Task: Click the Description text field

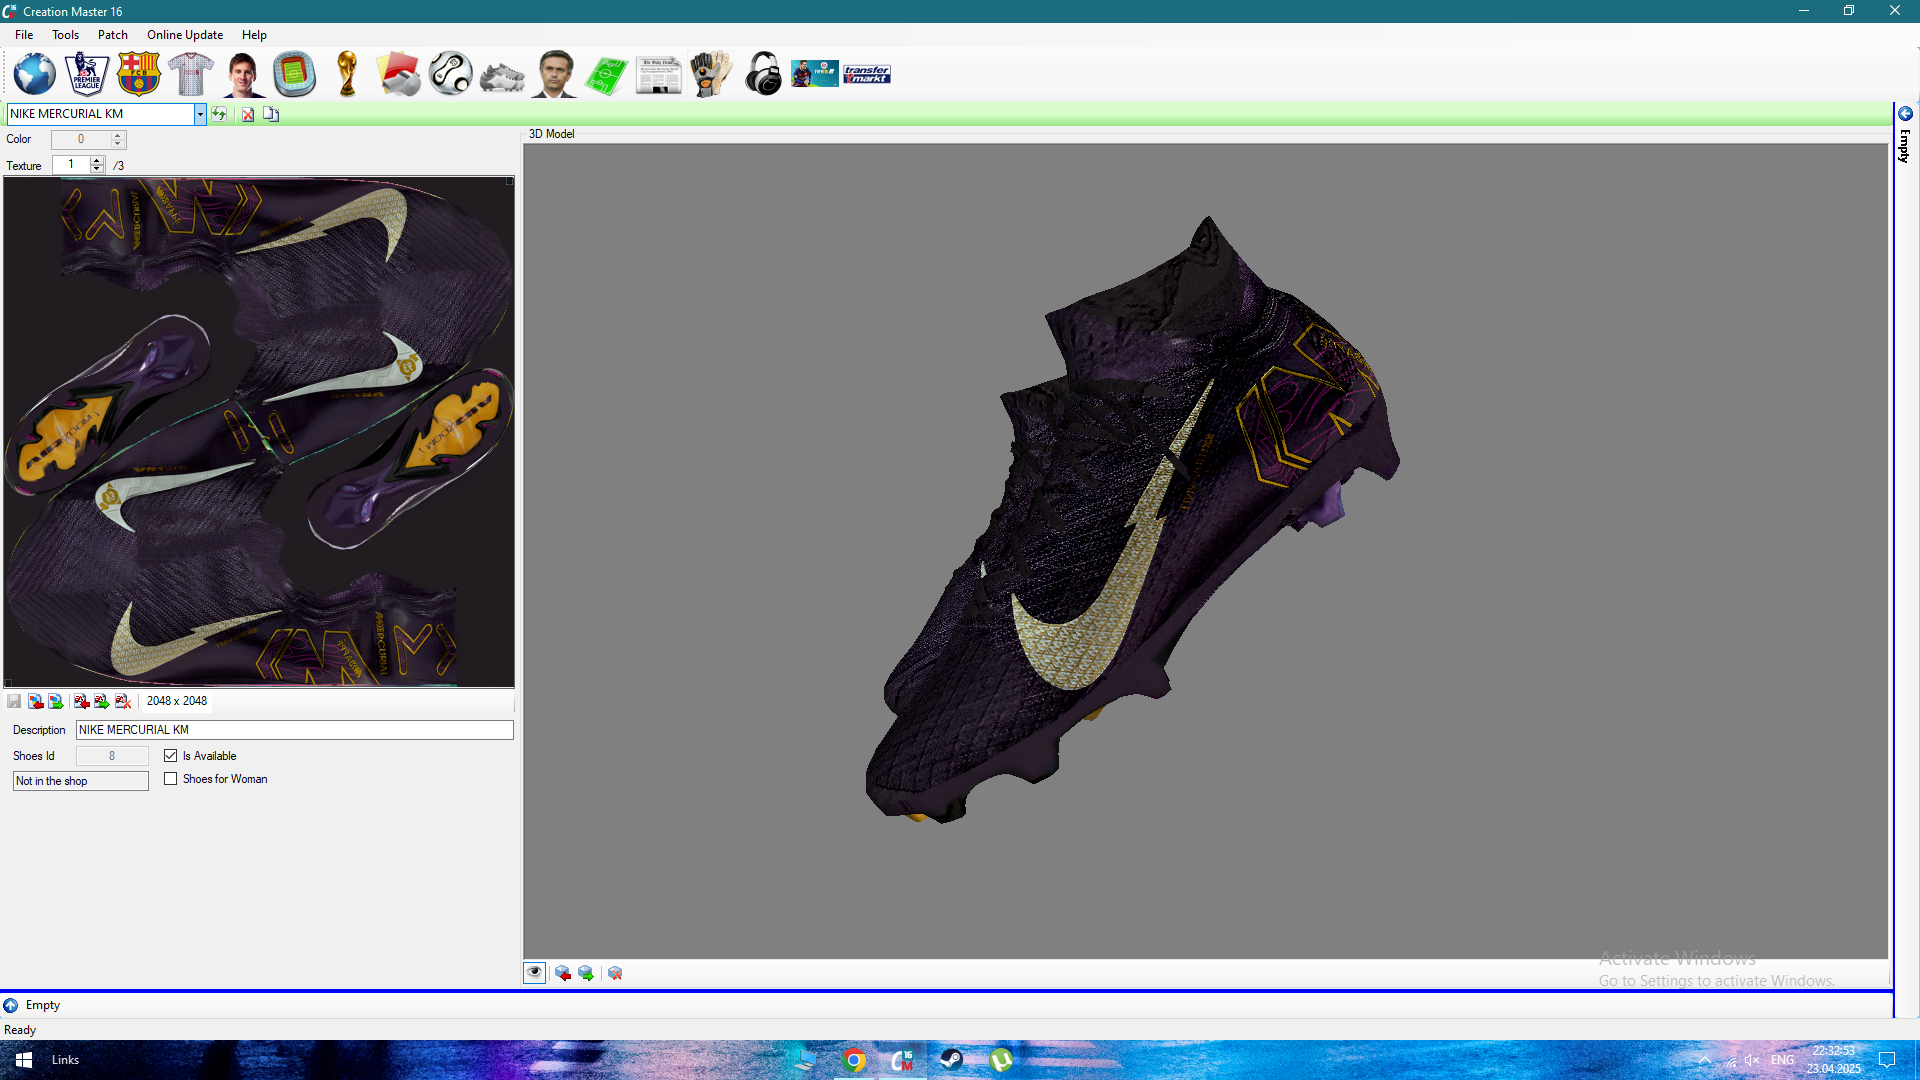Action: click(295, 730)
